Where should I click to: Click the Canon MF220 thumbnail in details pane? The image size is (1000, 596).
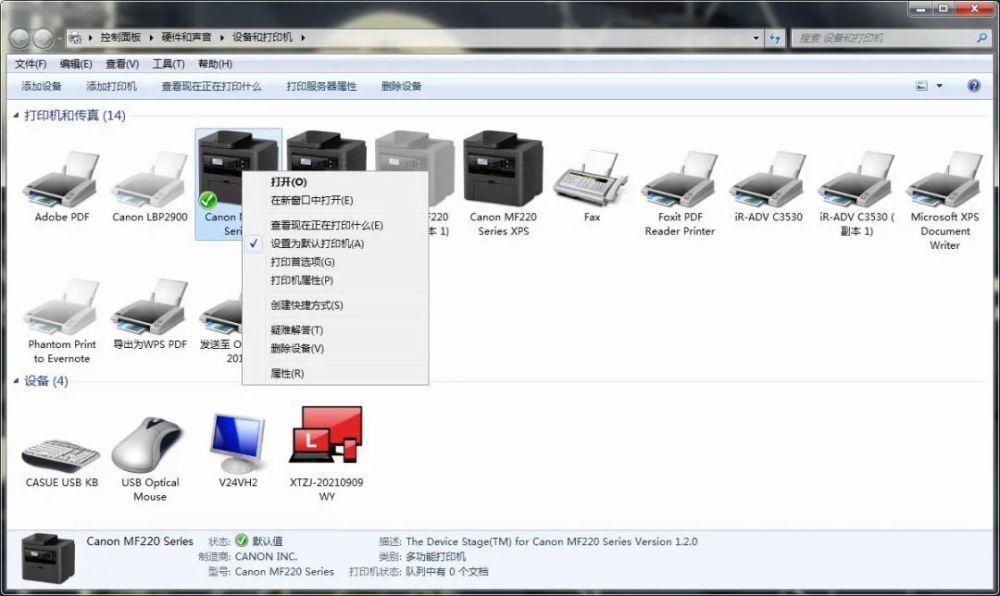[48, 557]
